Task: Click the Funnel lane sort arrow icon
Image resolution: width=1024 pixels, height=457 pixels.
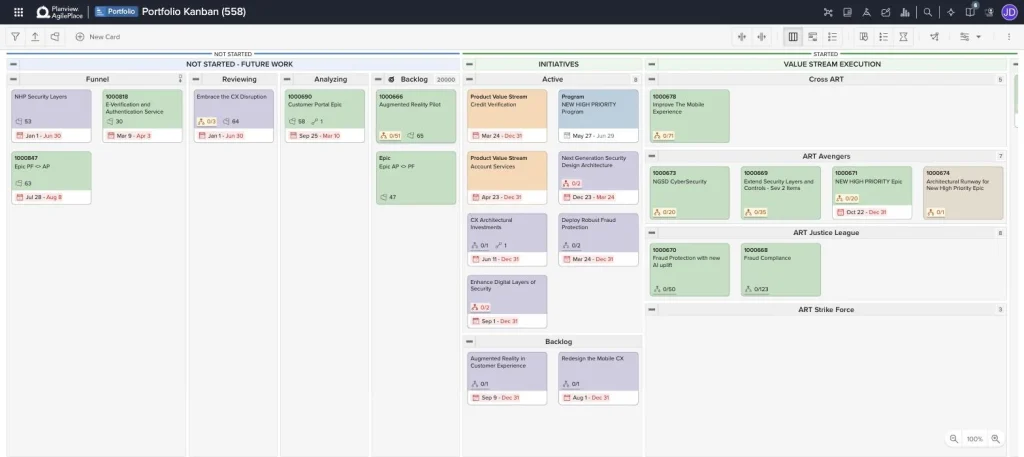Action: coord(181,79)
